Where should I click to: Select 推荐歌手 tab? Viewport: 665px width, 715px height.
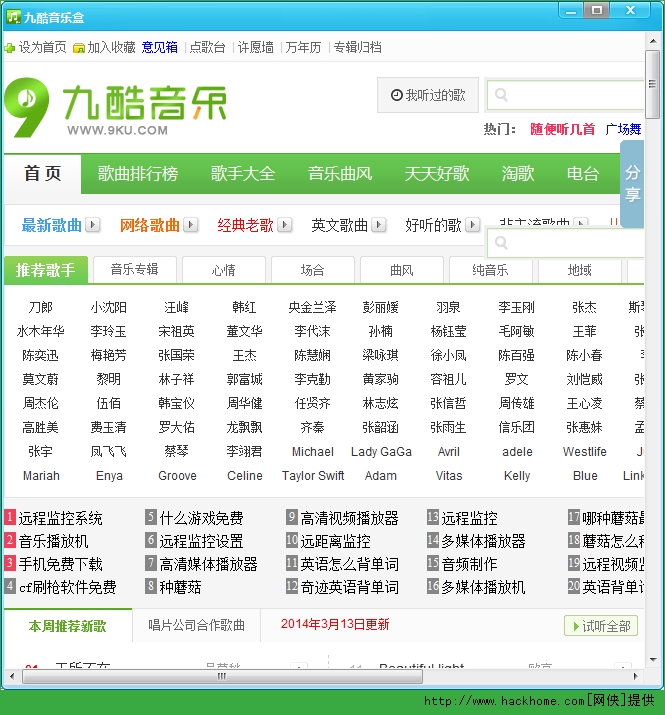point(46,270)
